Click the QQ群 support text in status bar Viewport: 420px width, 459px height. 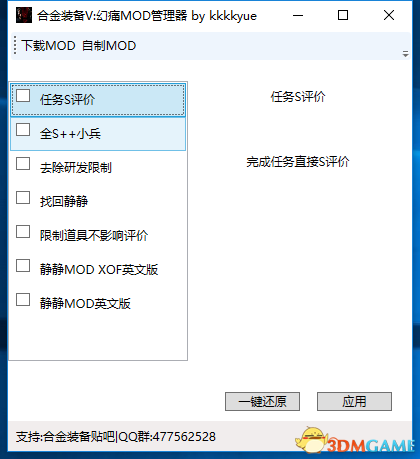167,437
